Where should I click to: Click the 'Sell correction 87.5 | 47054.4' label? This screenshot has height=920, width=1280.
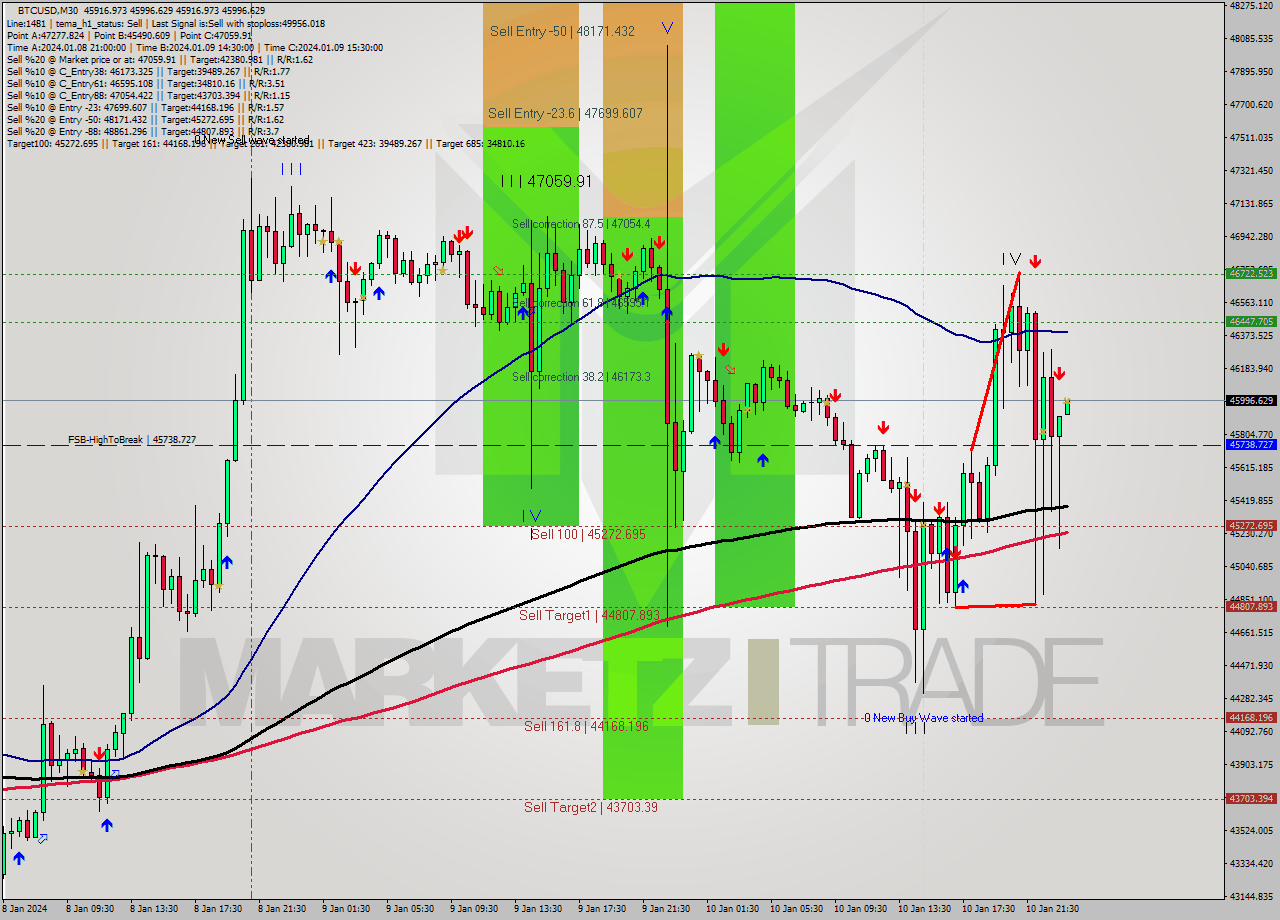[x=581, y=224]
